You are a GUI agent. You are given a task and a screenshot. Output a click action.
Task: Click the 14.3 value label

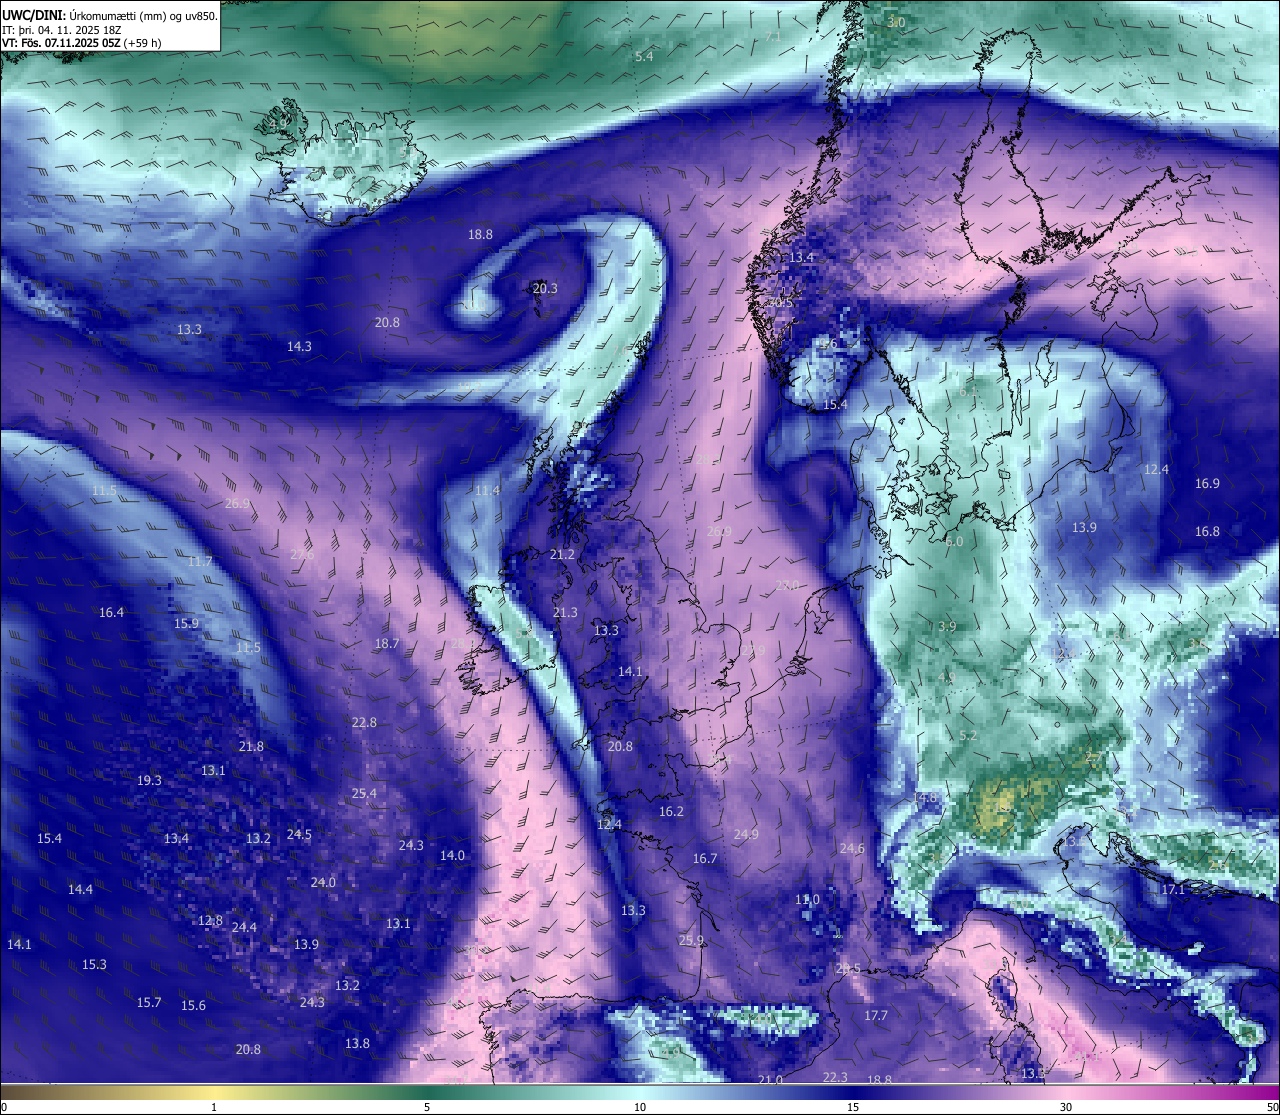[x=299, y=346]
